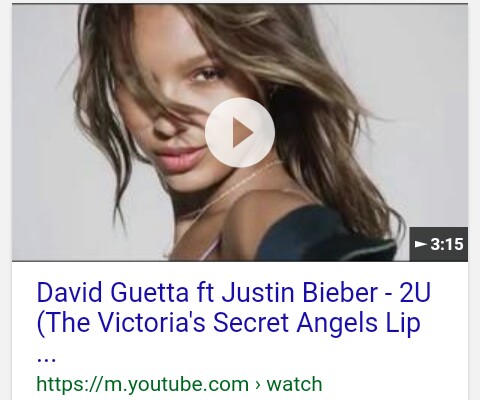The width and height of the screenshot is (480, 400).
Task: Open the video thumbnail image
Action: coord(240,132)
